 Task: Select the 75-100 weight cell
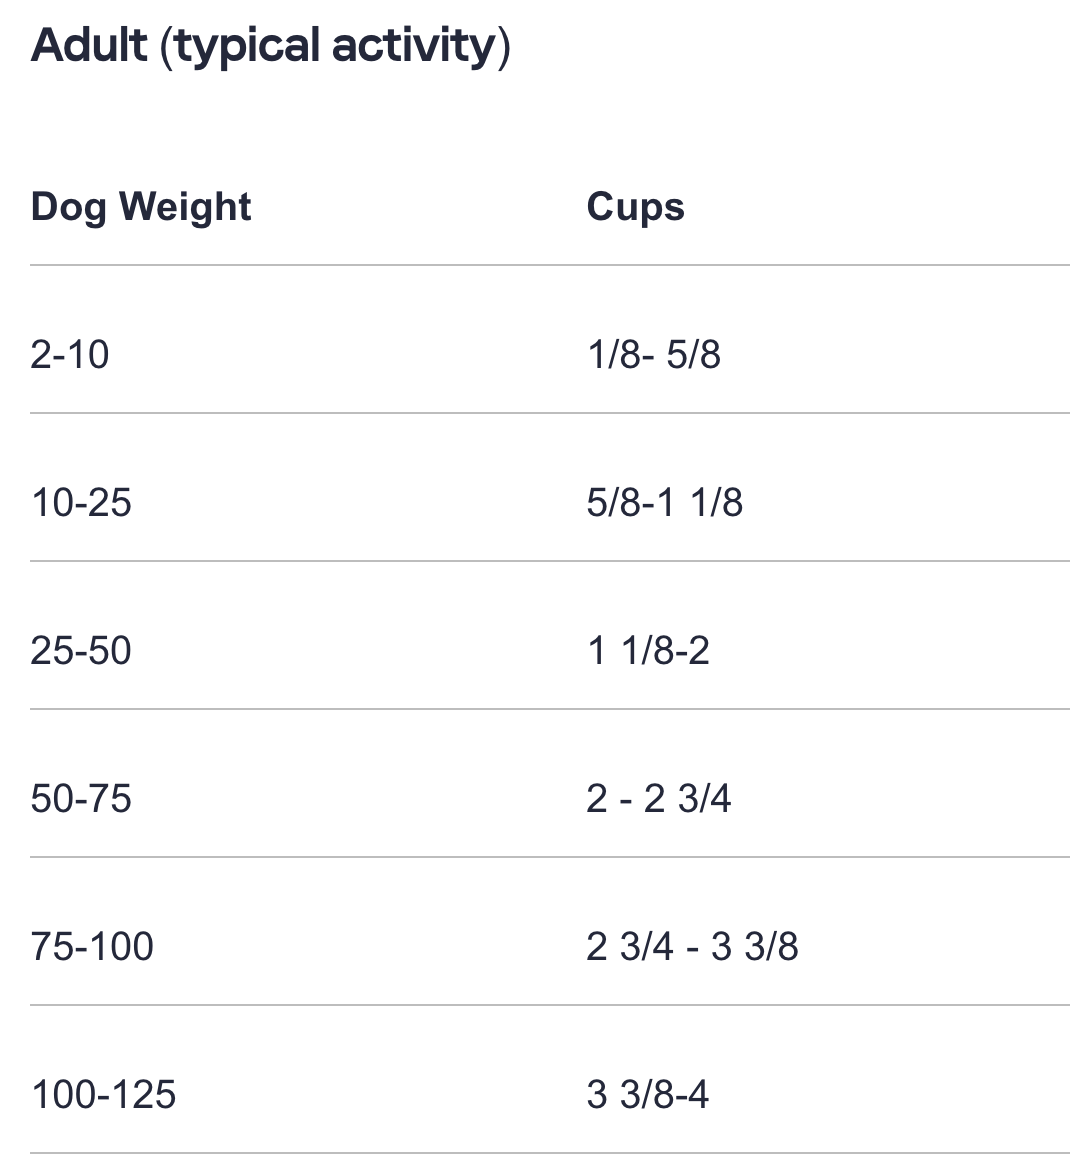(x=92, y=947)
